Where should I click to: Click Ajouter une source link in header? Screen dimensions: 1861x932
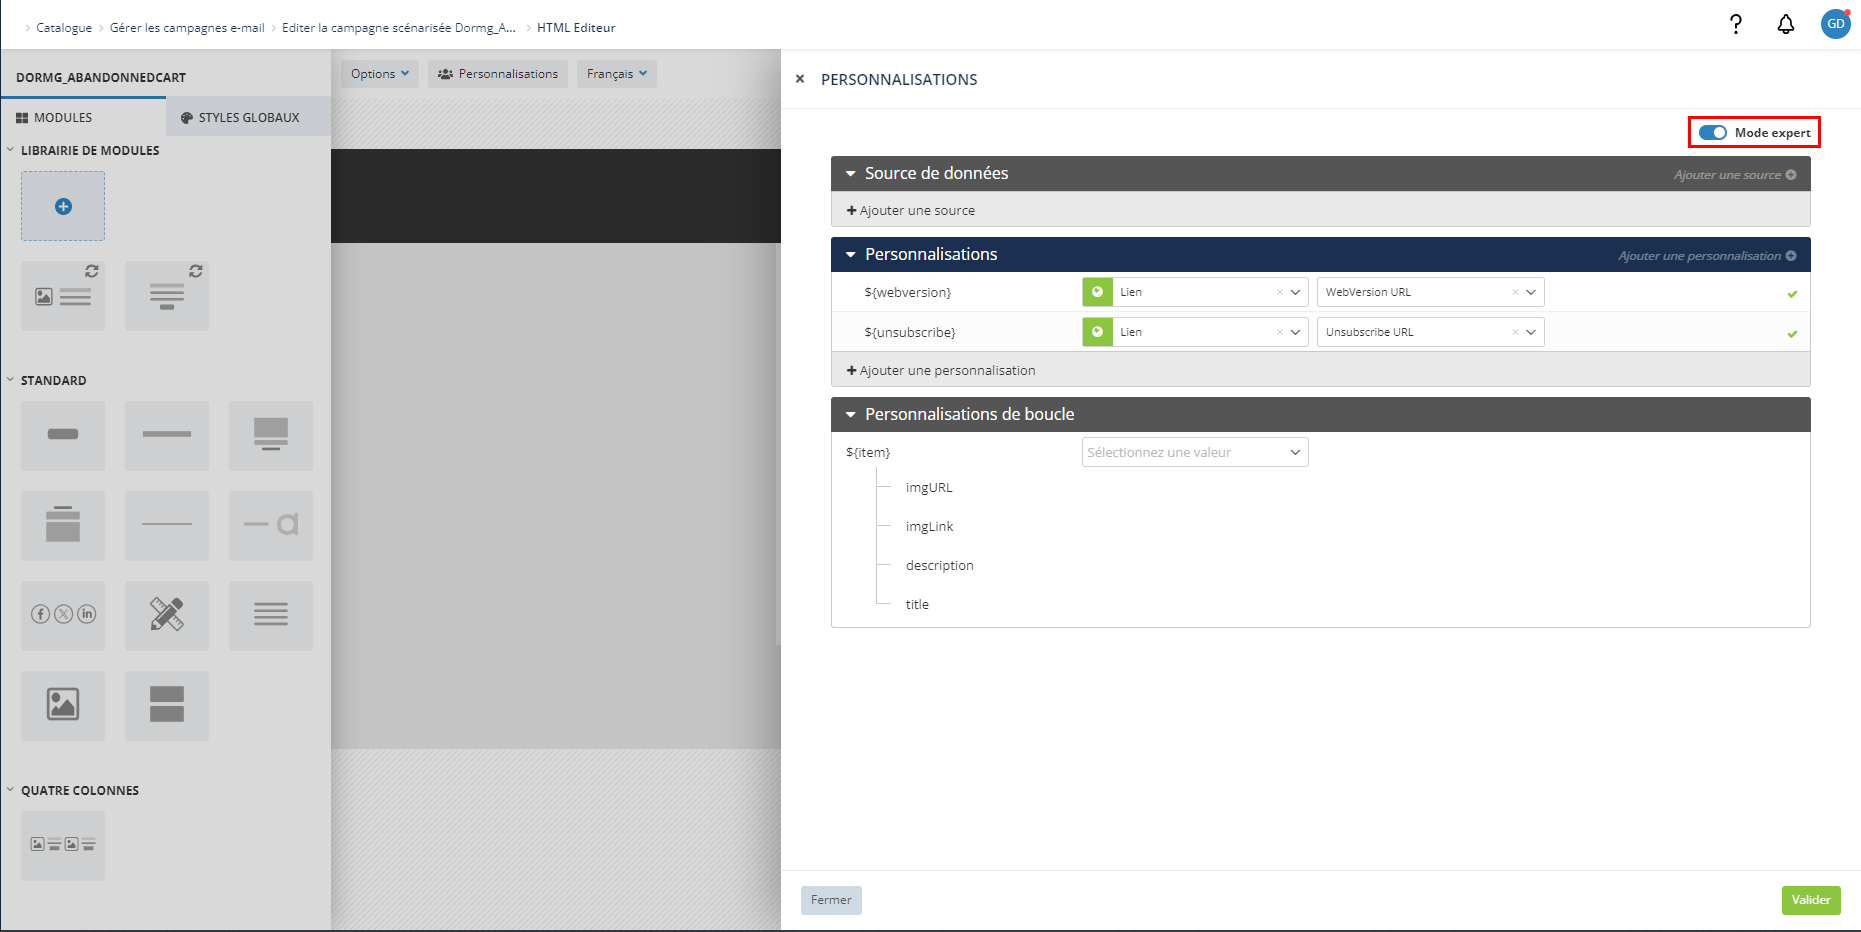1735,175
